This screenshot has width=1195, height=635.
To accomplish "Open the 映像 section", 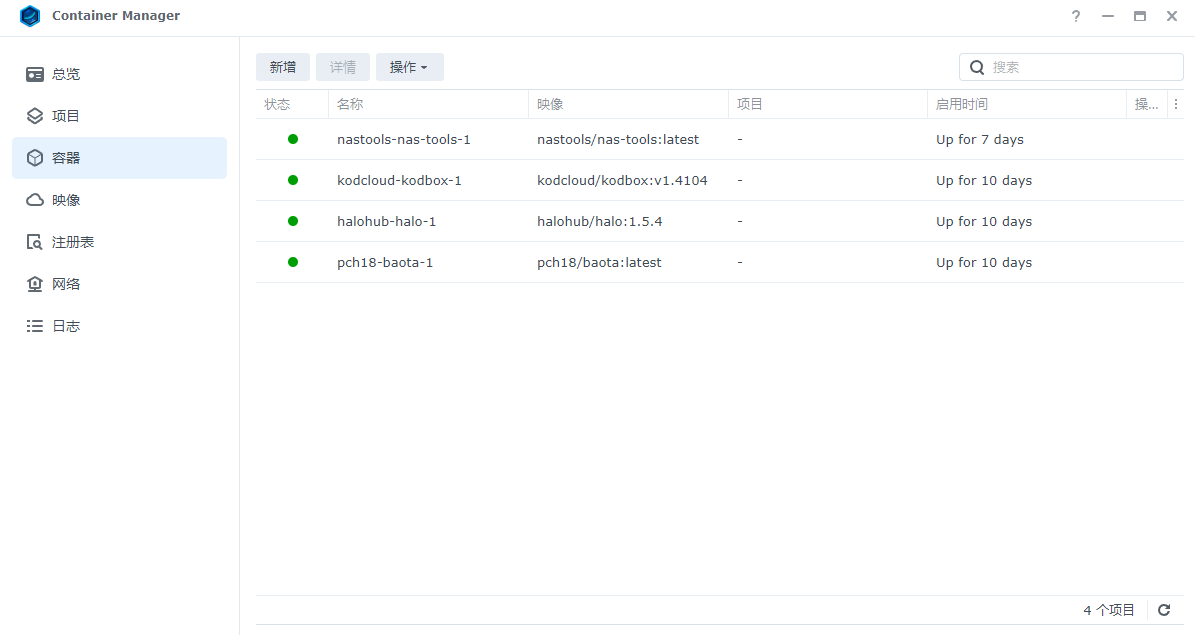I will coord(120,200).
